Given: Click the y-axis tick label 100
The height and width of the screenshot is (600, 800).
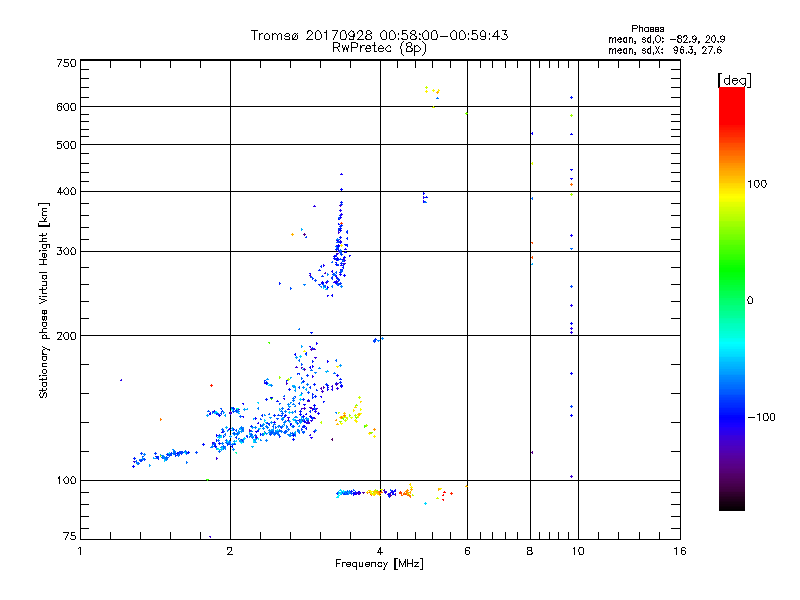Looking at the screenshot, I should point(66,480).
